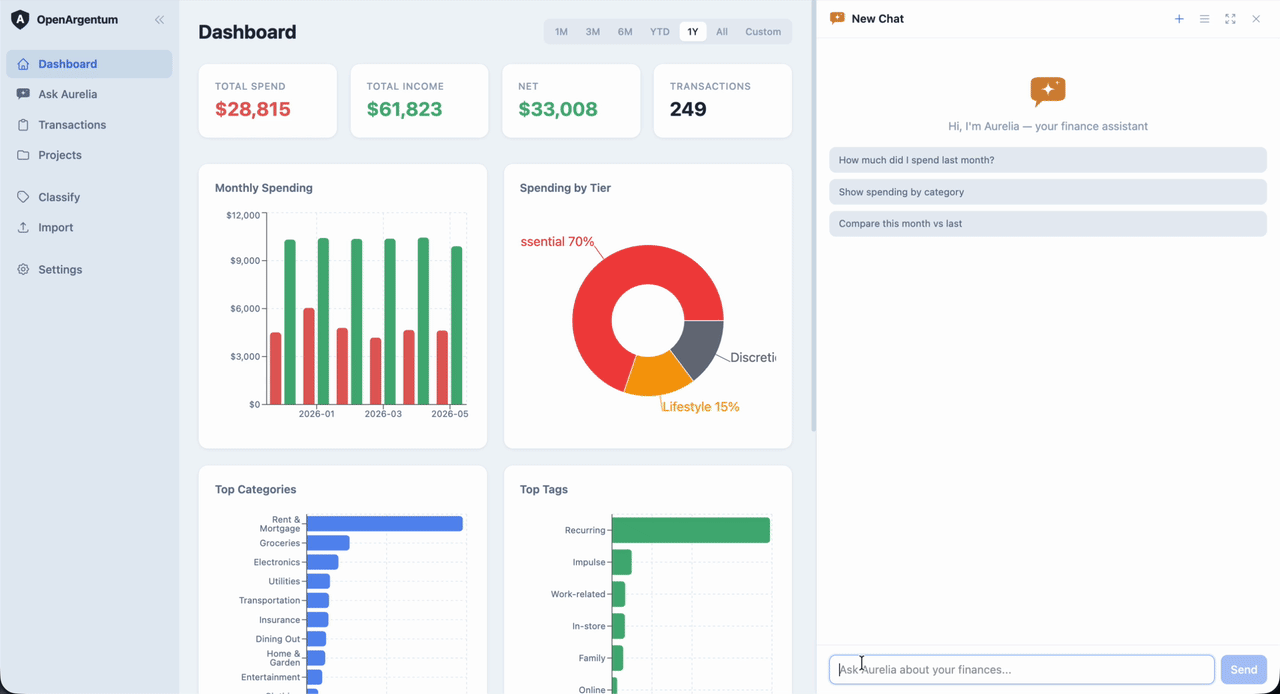Click the 'Monthly Spending' chart title
This screenshot has width=1280, height=694.
pos(264,188)
